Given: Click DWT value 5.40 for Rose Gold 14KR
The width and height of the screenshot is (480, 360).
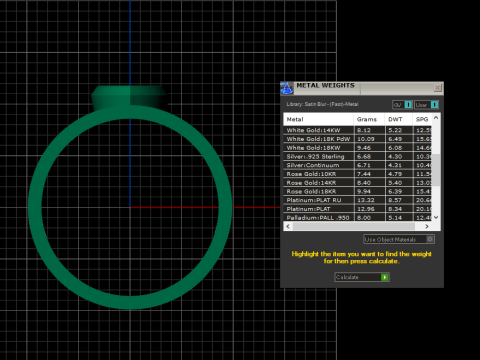Looking at the screenshot, I should point(395,183).
